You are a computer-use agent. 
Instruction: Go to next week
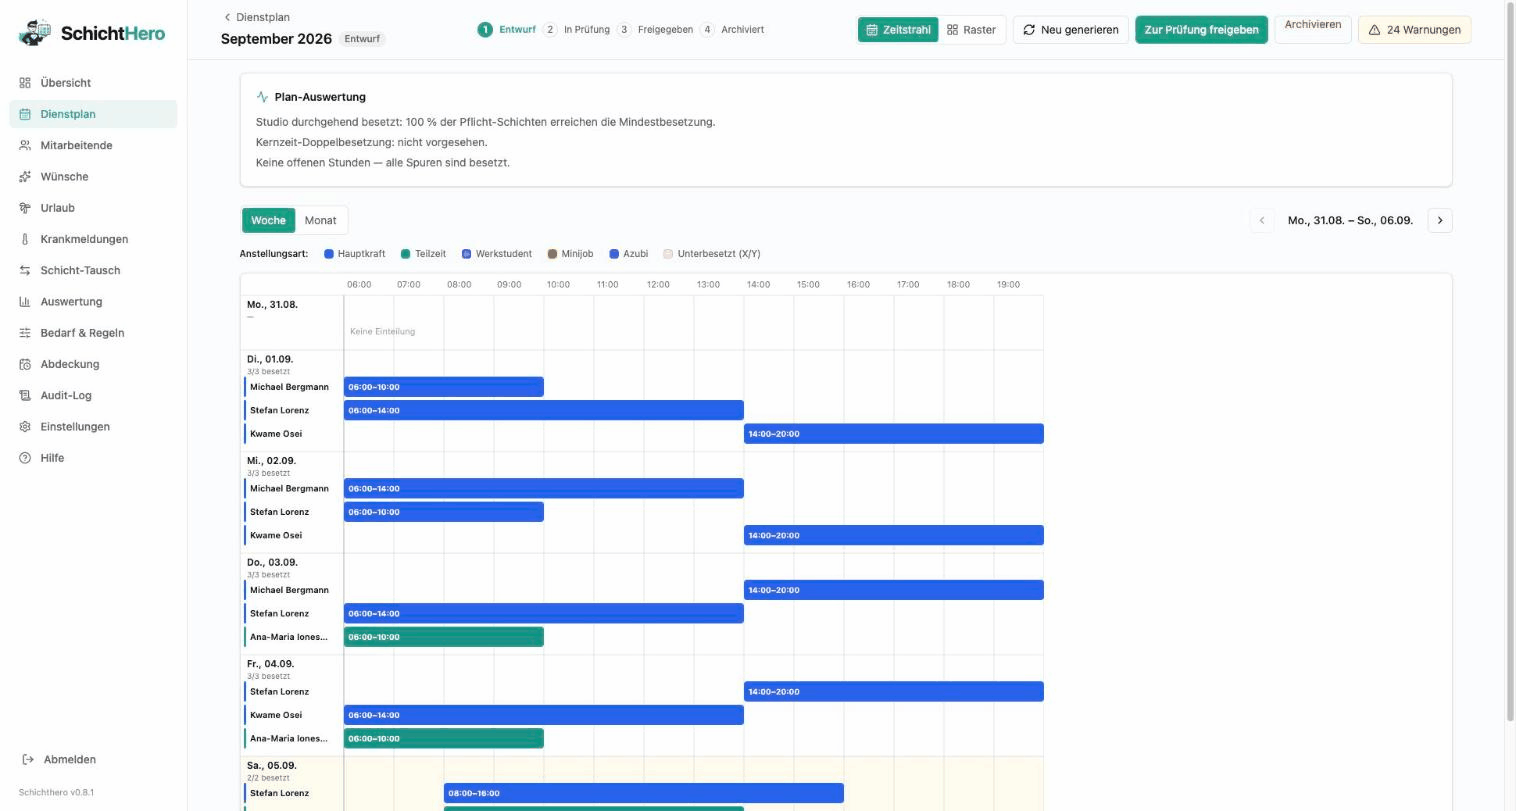pyautogui.click(x=1440, y=220)
